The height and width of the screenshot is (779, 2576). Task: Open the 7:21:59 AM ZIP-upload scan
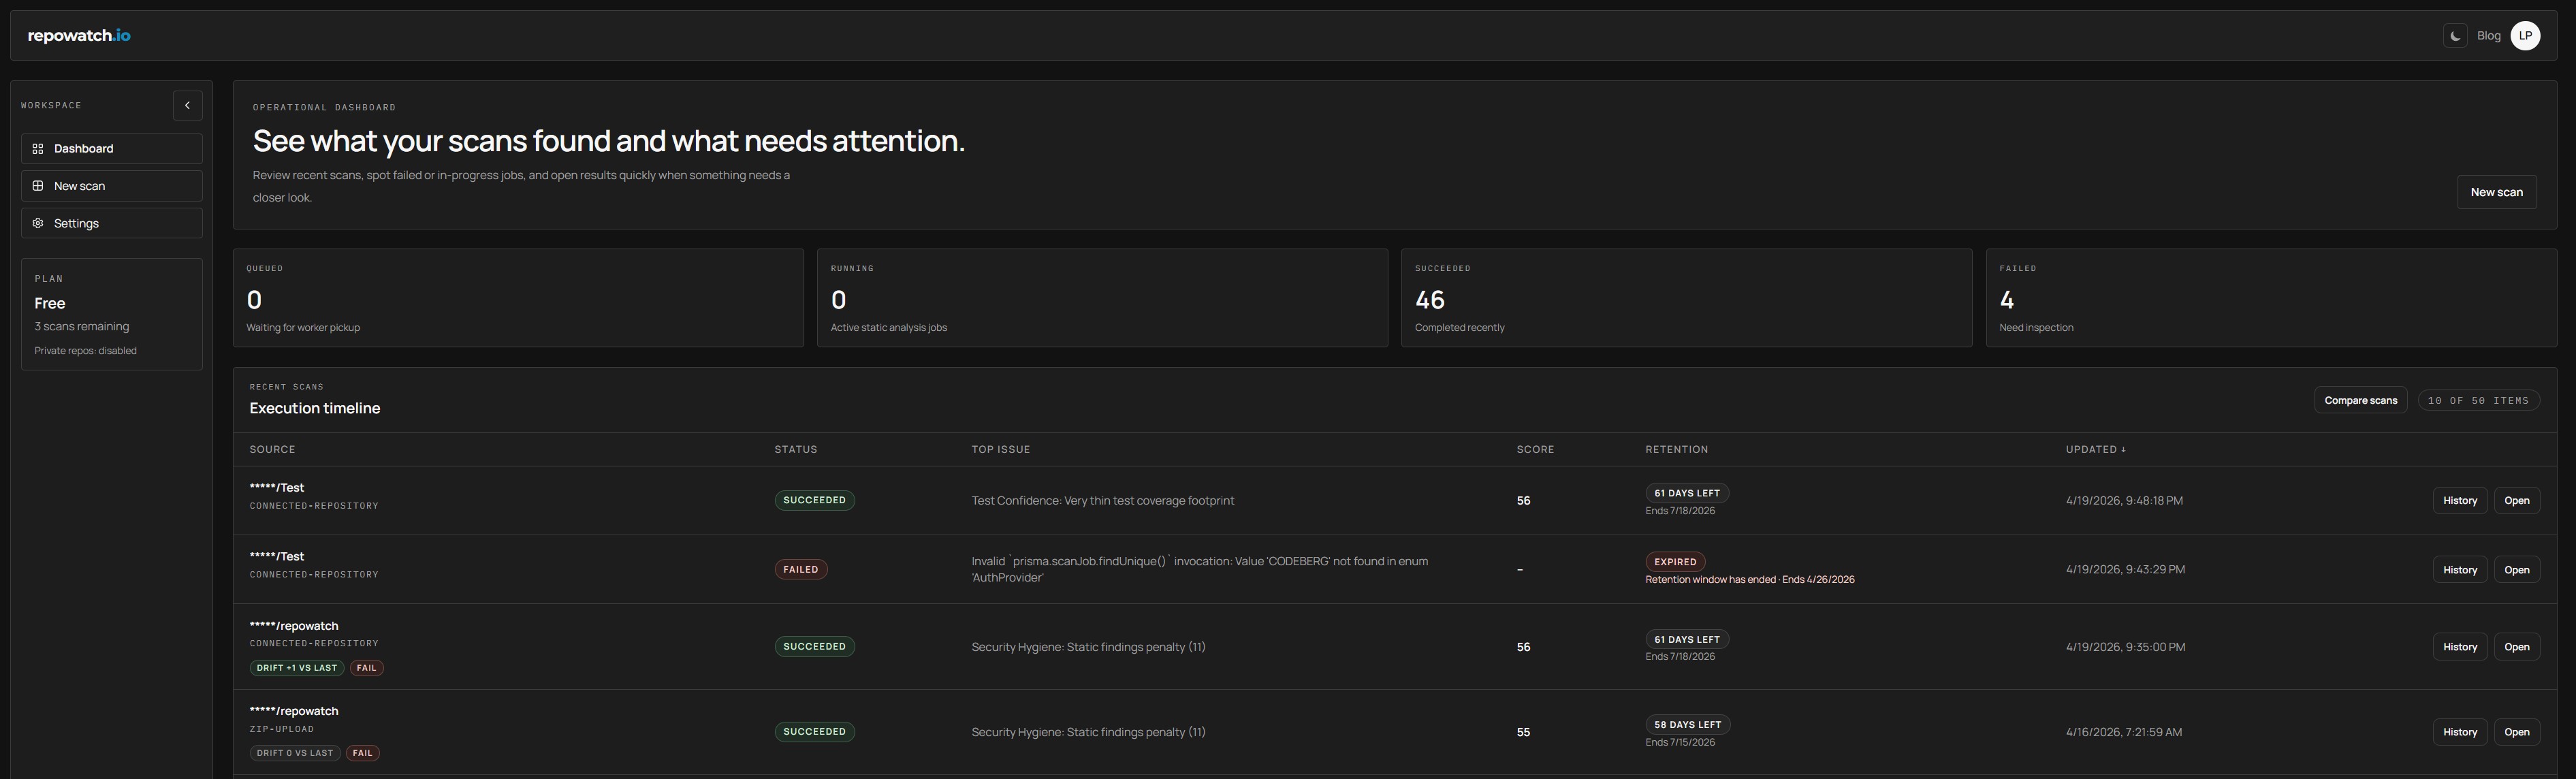click(x=2516, y=732)
